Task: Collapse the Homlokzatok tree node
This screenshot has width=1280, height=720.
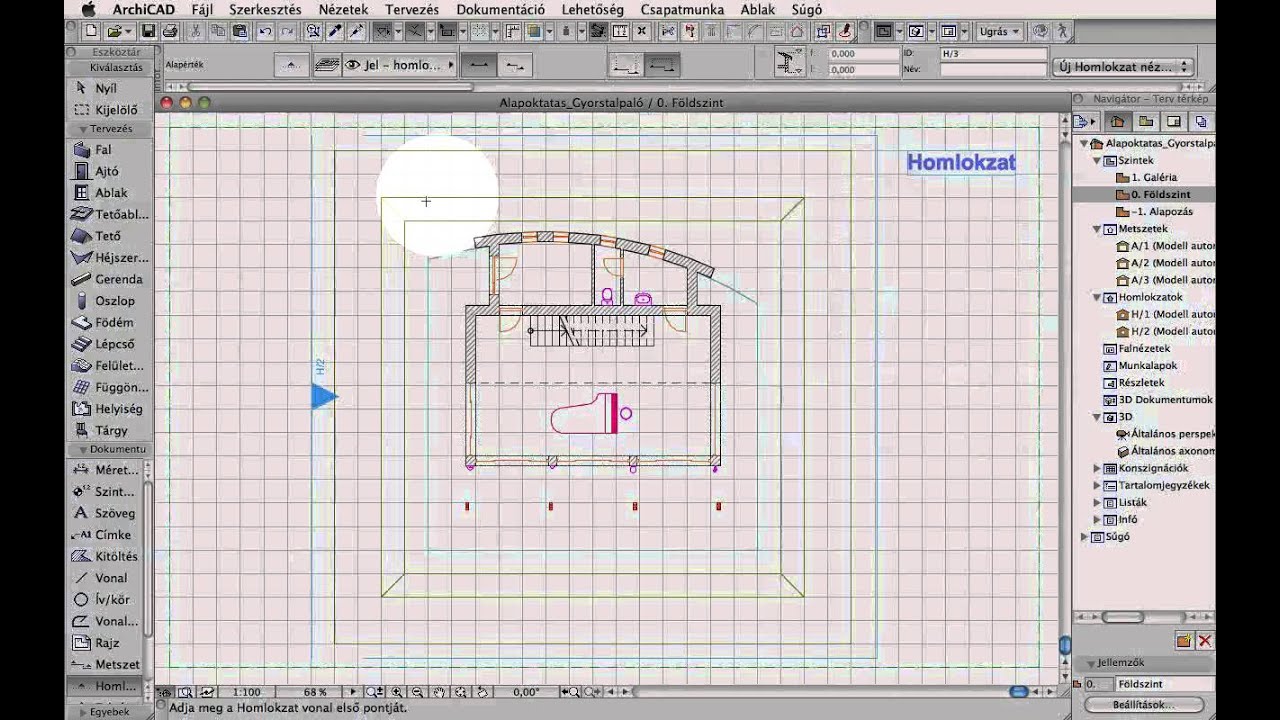Action: click(1097, 297)
